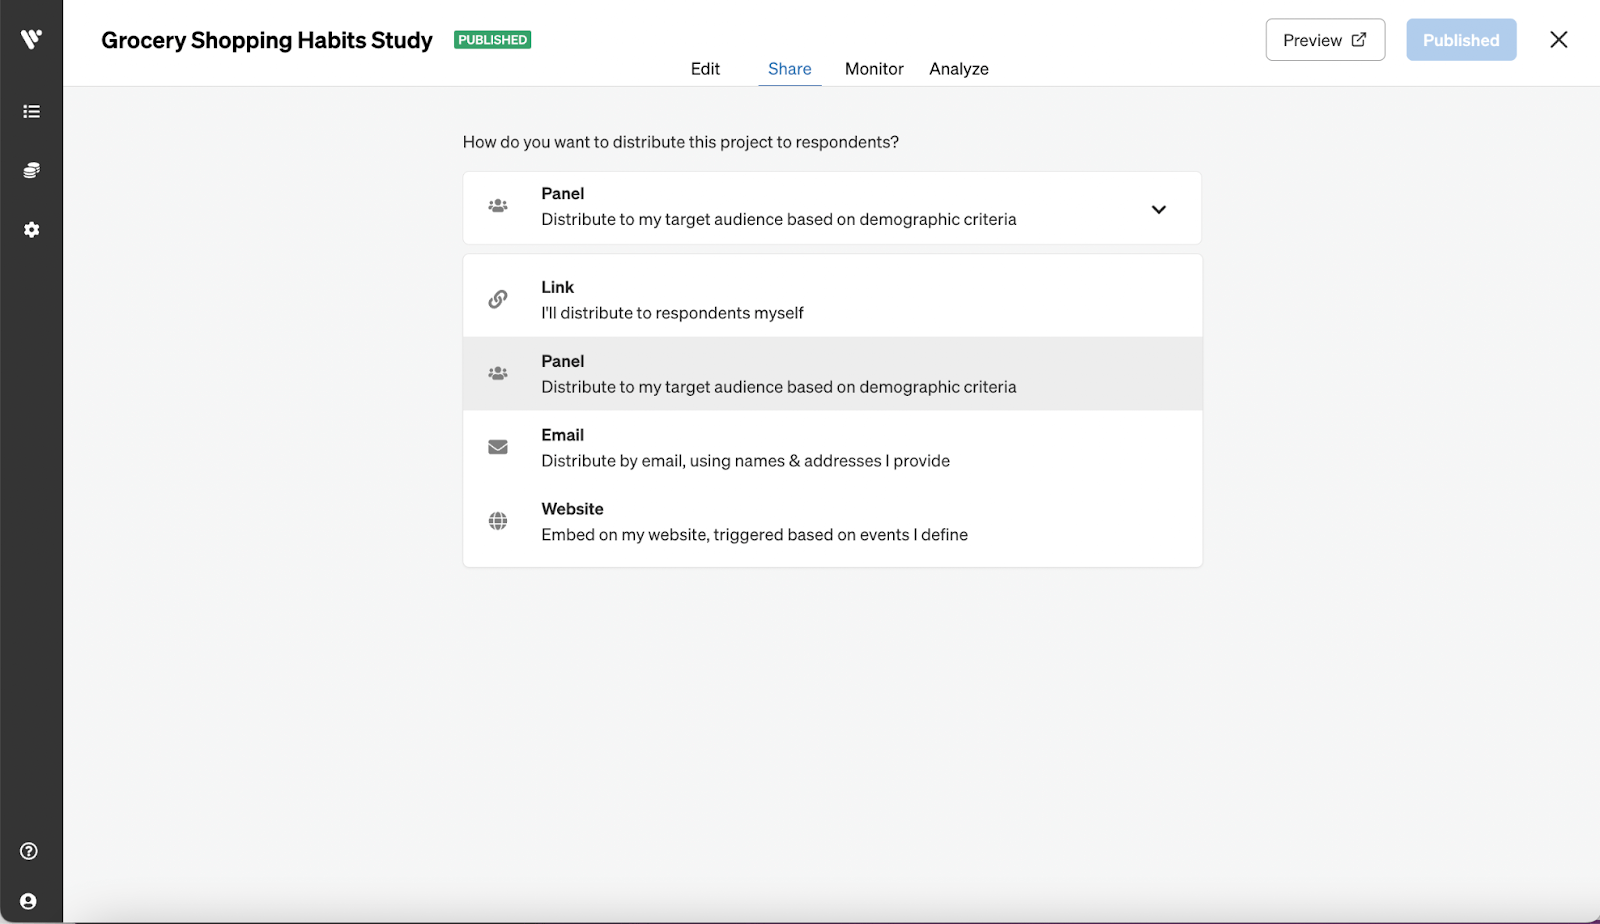Collapse the distribution dropdown chevron
The height and width of the screenshot is (924, 1600).
coord(1158,209)
